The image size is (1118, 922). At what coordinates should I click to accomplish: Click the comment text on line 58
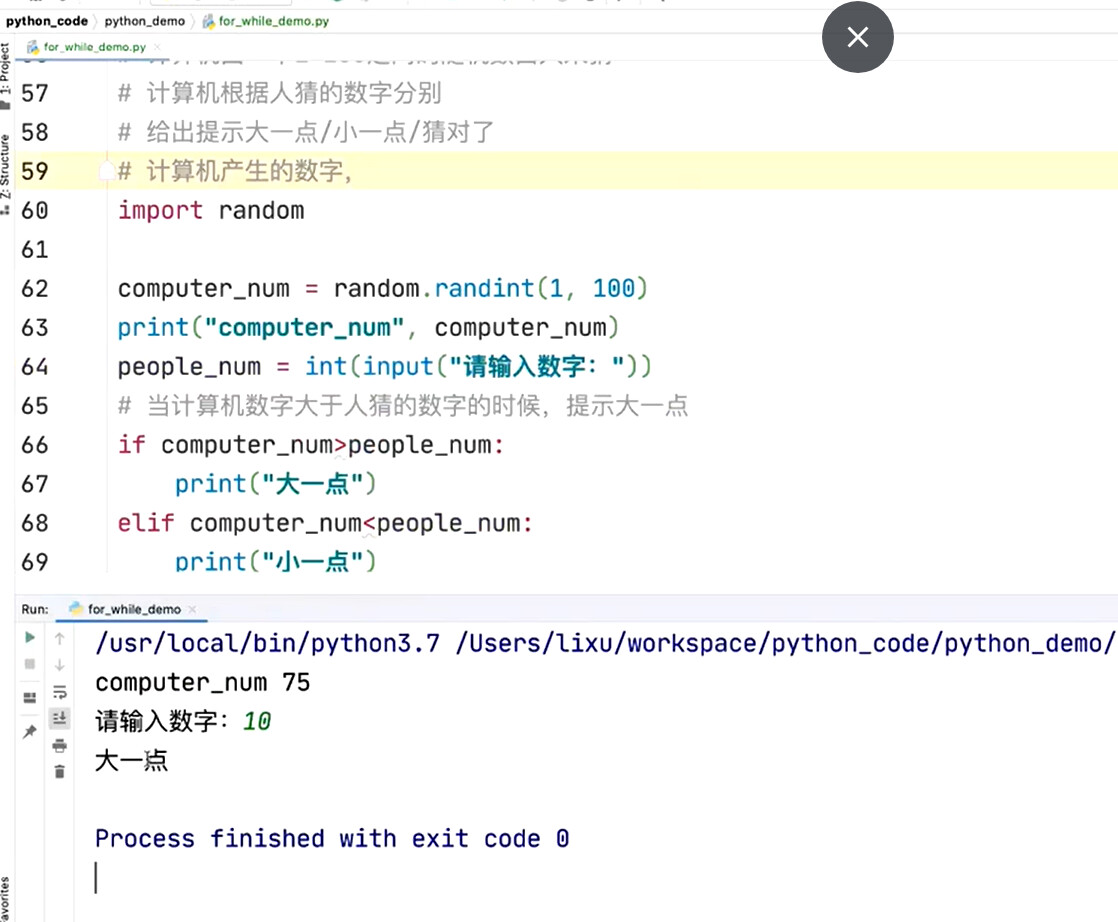[x=306, y=133]
